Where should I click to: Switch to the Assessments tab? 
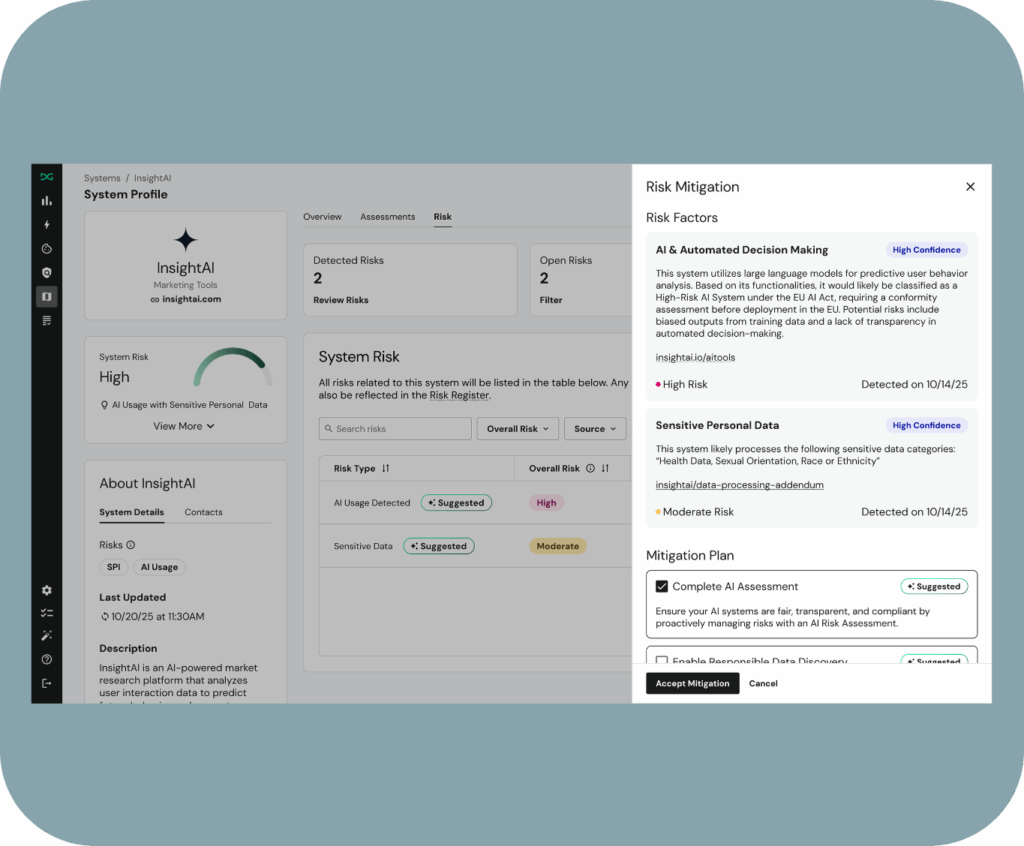tap(387, 217)
